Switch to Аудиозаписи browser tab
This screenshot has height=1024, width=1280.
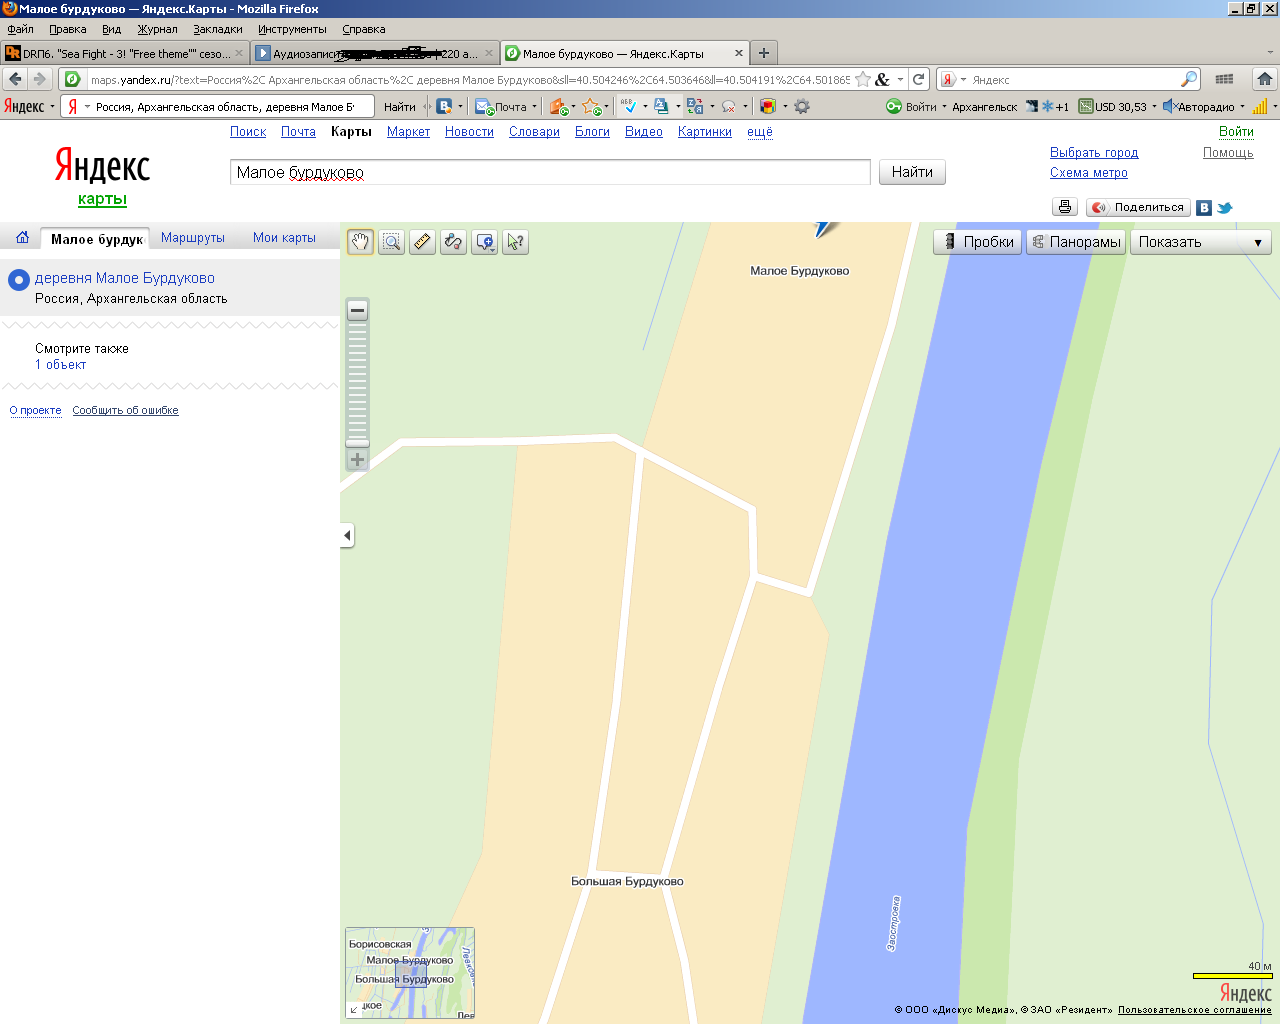click(x=374, y=53)
